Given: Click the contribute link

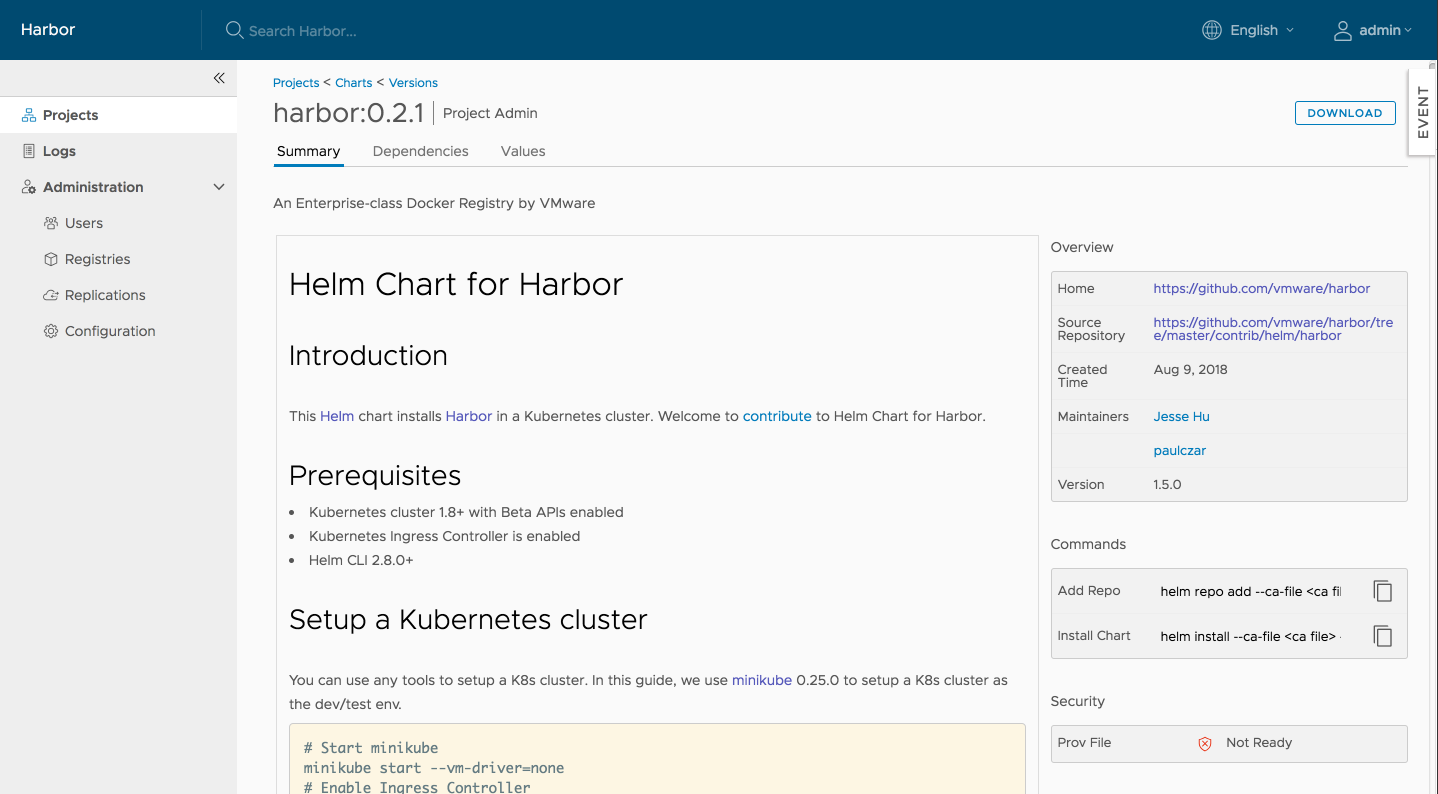Looking at the screenshot, I should pos(777,416).
